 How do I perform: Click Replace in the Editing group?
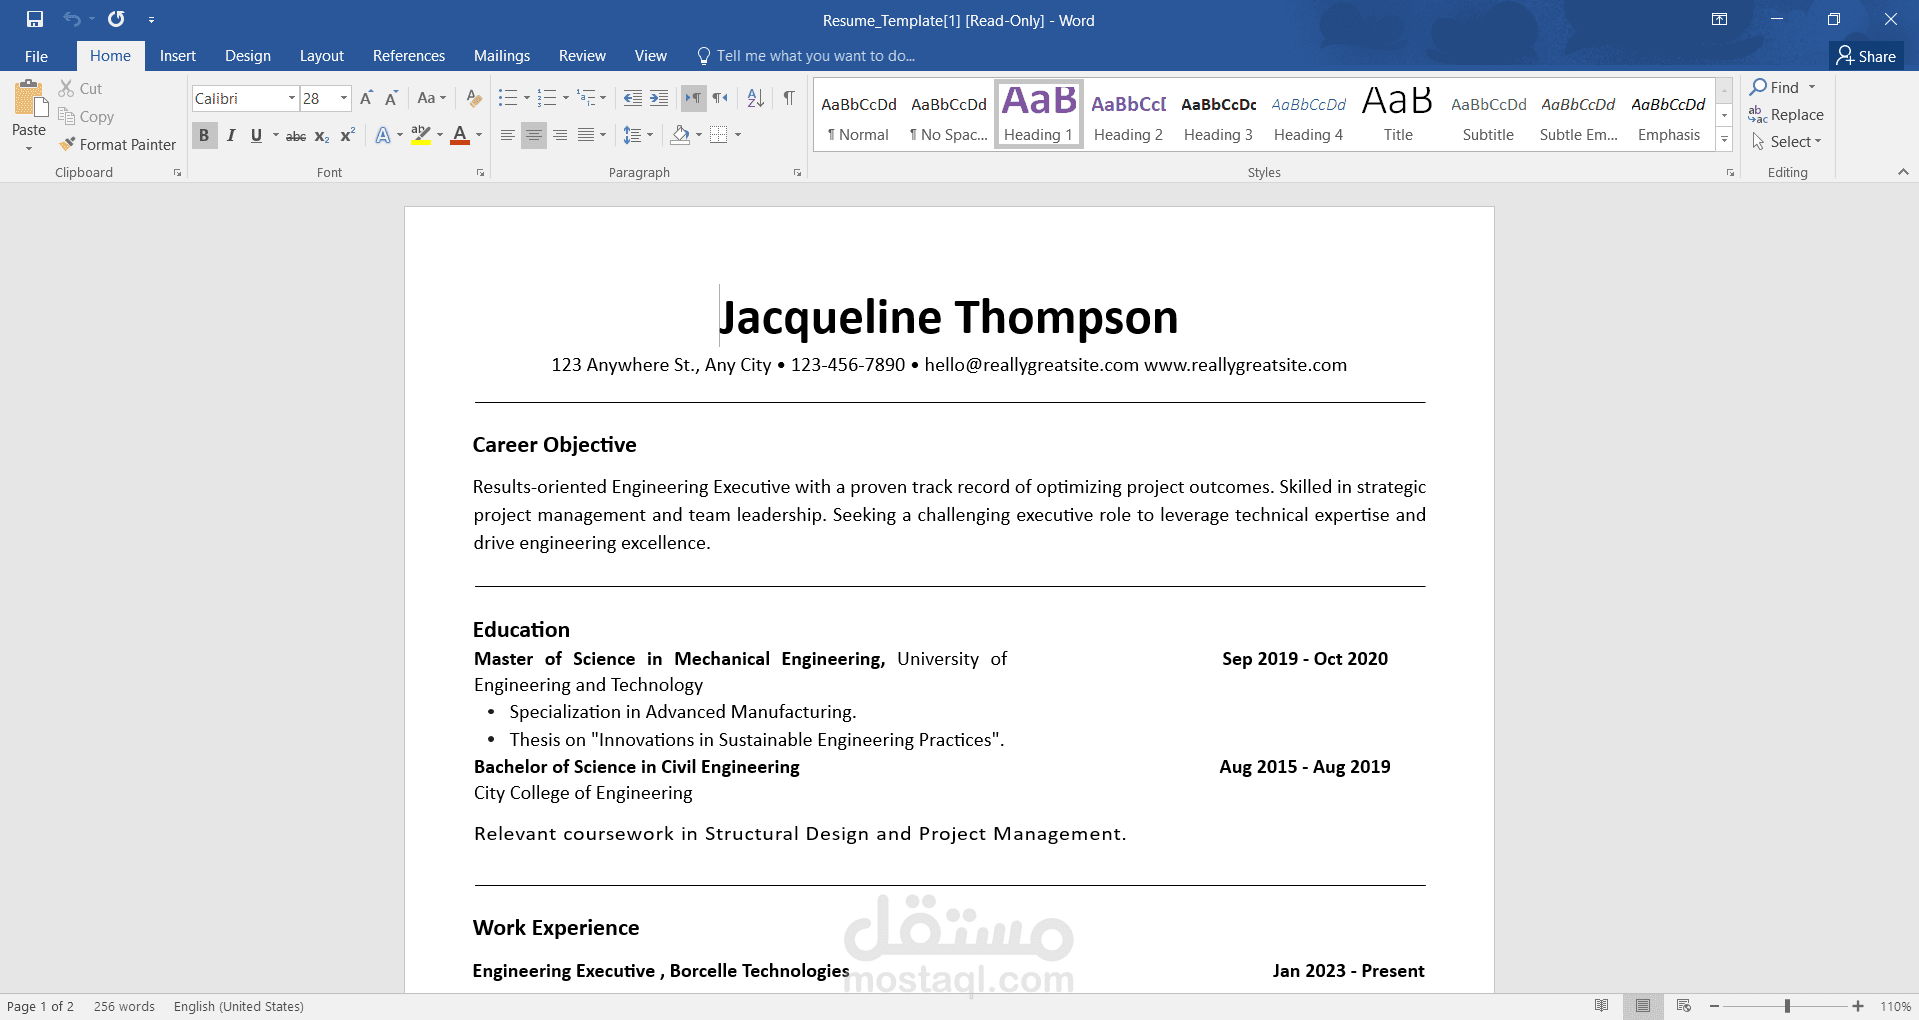tap(1787, 115)
